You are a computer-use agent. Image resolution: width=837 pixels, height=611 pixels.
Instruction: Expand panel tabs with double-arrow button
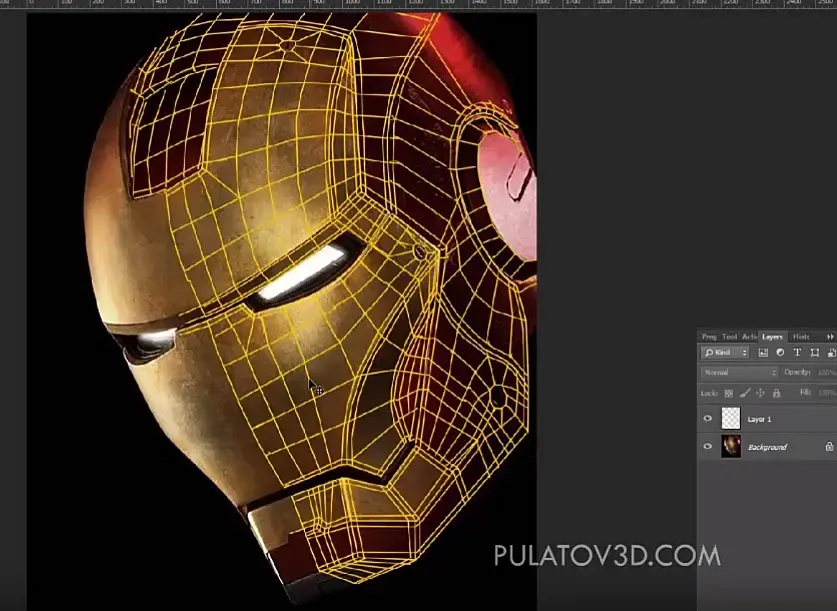tap(830, 336)
